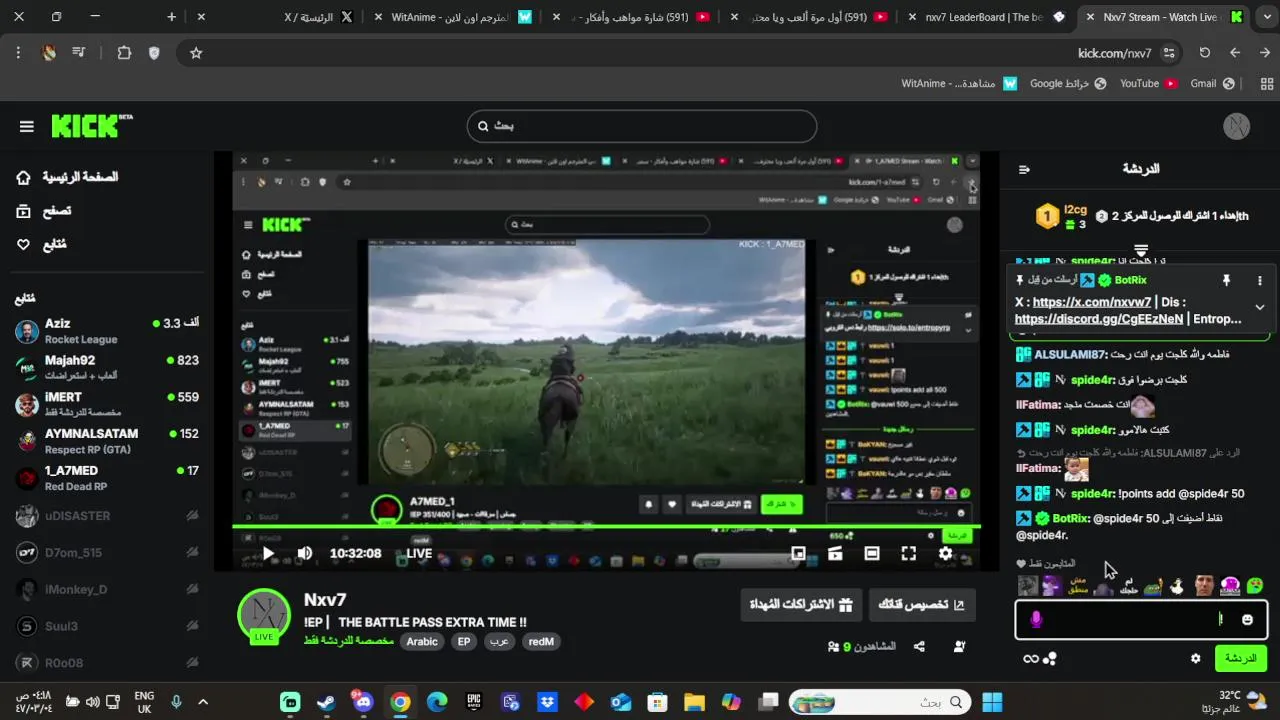Open Nxv7 channel avatar
The image size is (1280, 720).
pyautogui.click(x=264, y=614)
